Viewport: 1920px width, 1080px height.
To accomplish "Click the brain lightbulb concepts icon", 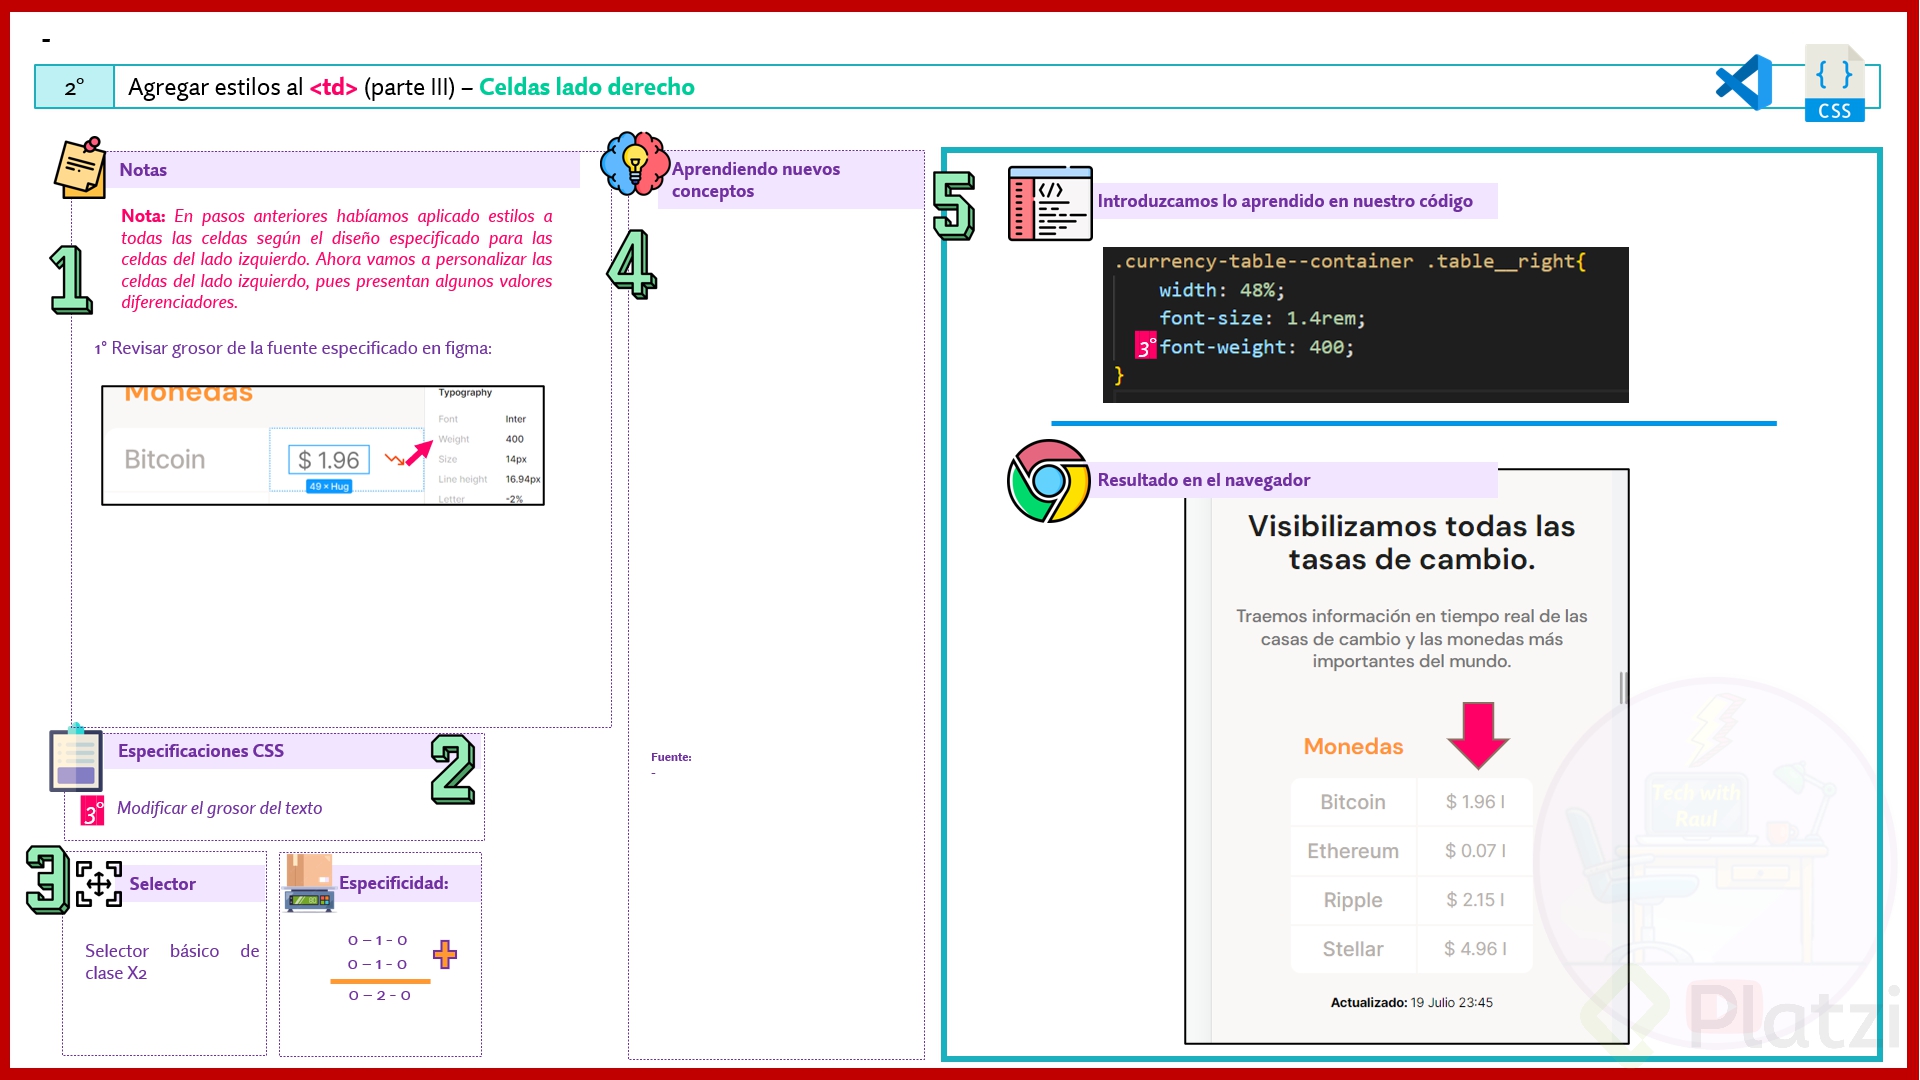I will click(634, 163).
